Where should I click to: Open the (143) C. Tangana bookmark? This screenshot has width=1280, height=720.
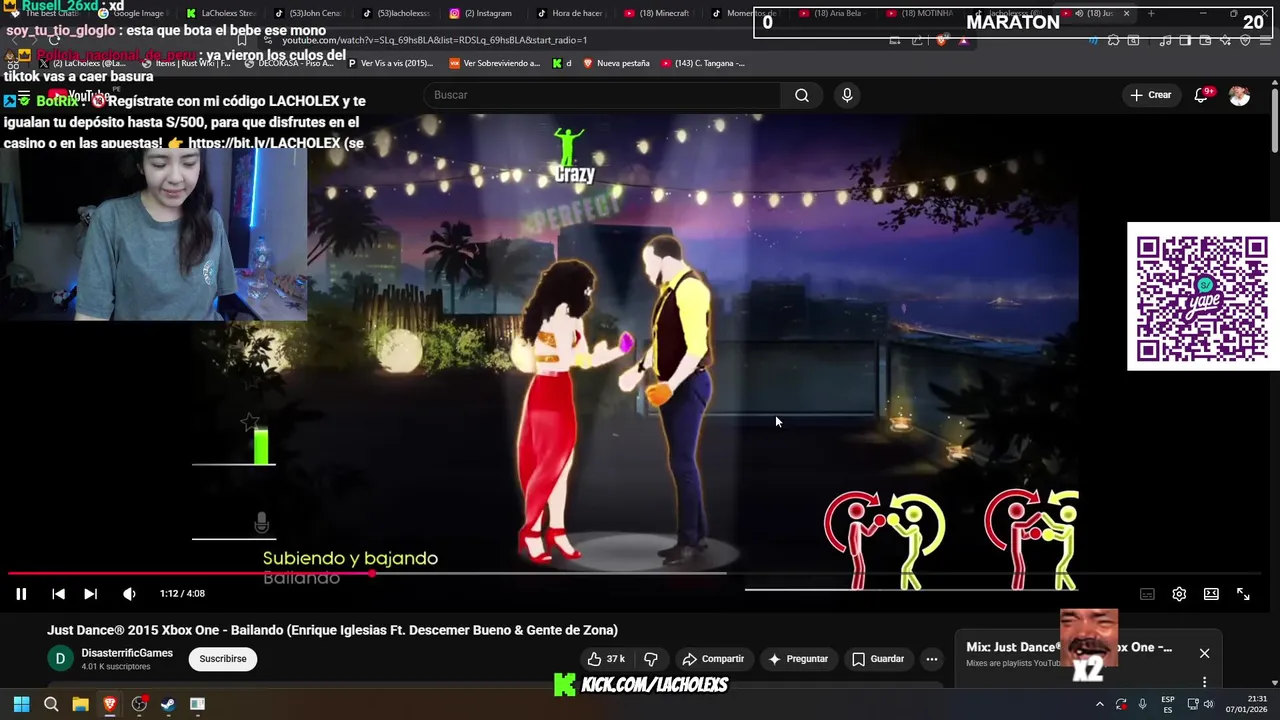click(x=703, y=63)
